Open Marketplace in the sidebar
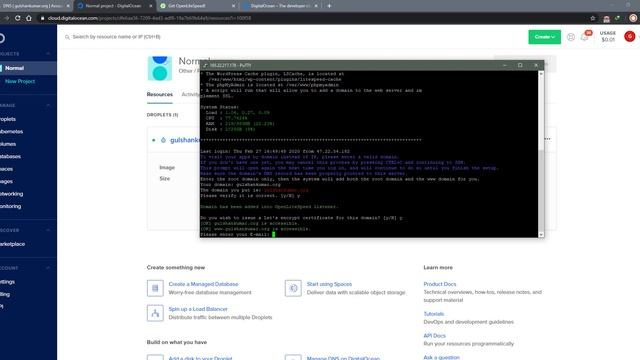The image size is (640, 360). pos(12,244)
